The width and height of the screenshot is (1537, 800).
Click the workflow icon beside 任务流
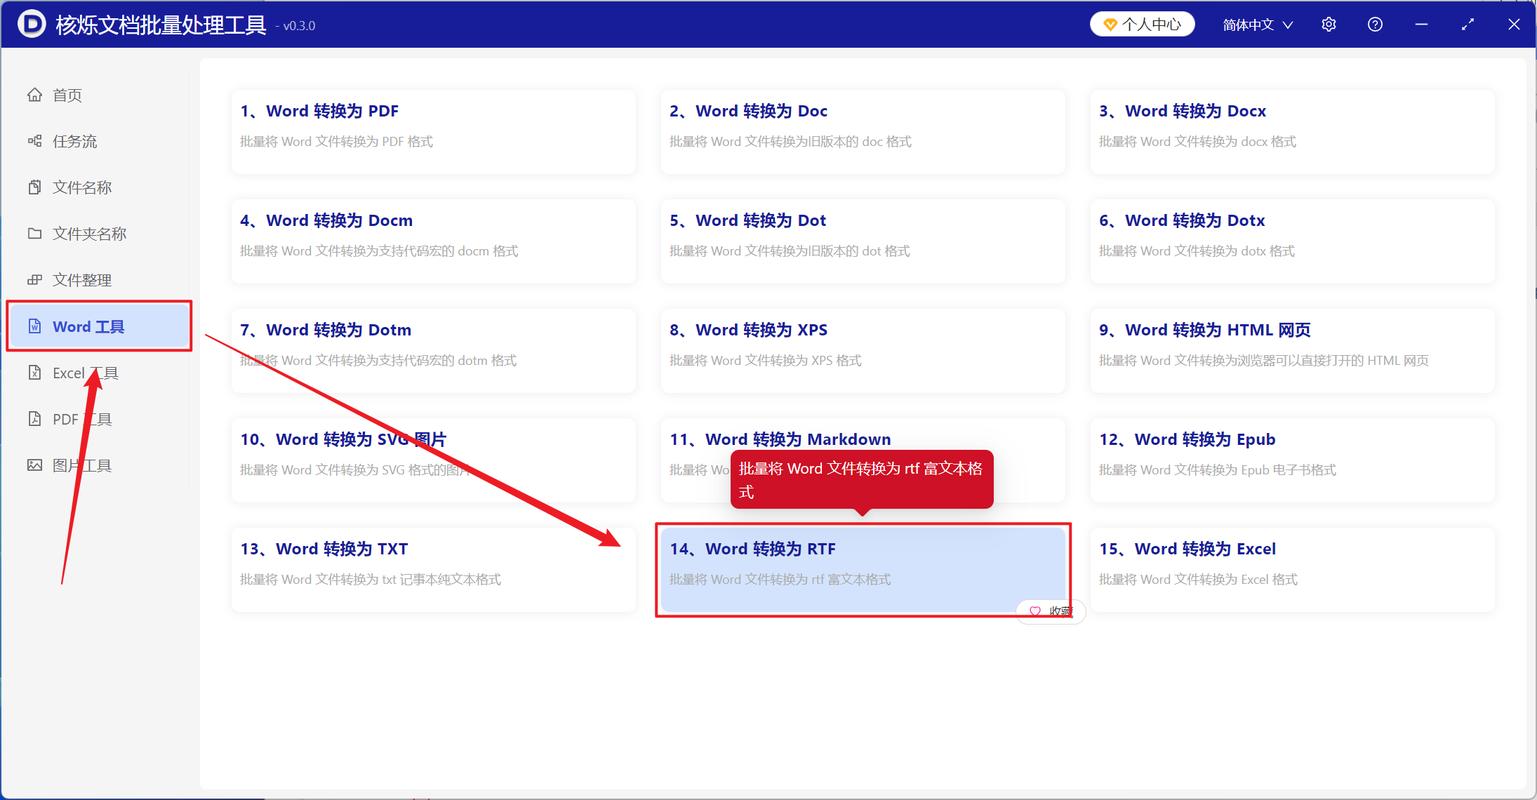[35, 141]
